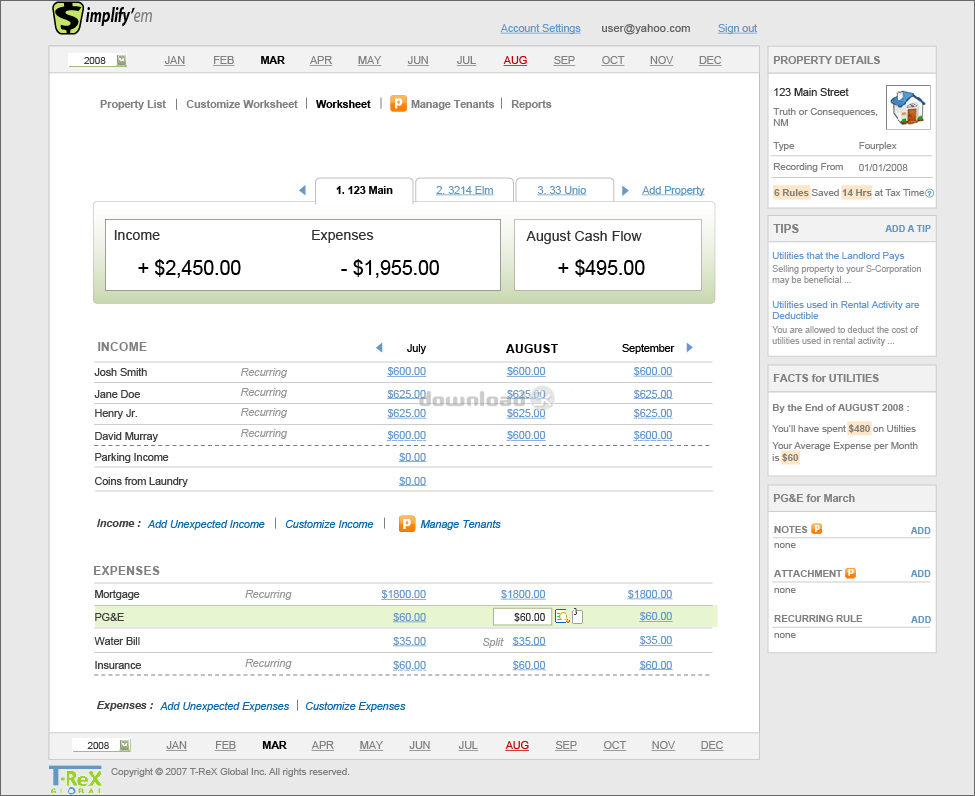
Task: Click PG&E attach document icon
Action: (x=578, y=616)
